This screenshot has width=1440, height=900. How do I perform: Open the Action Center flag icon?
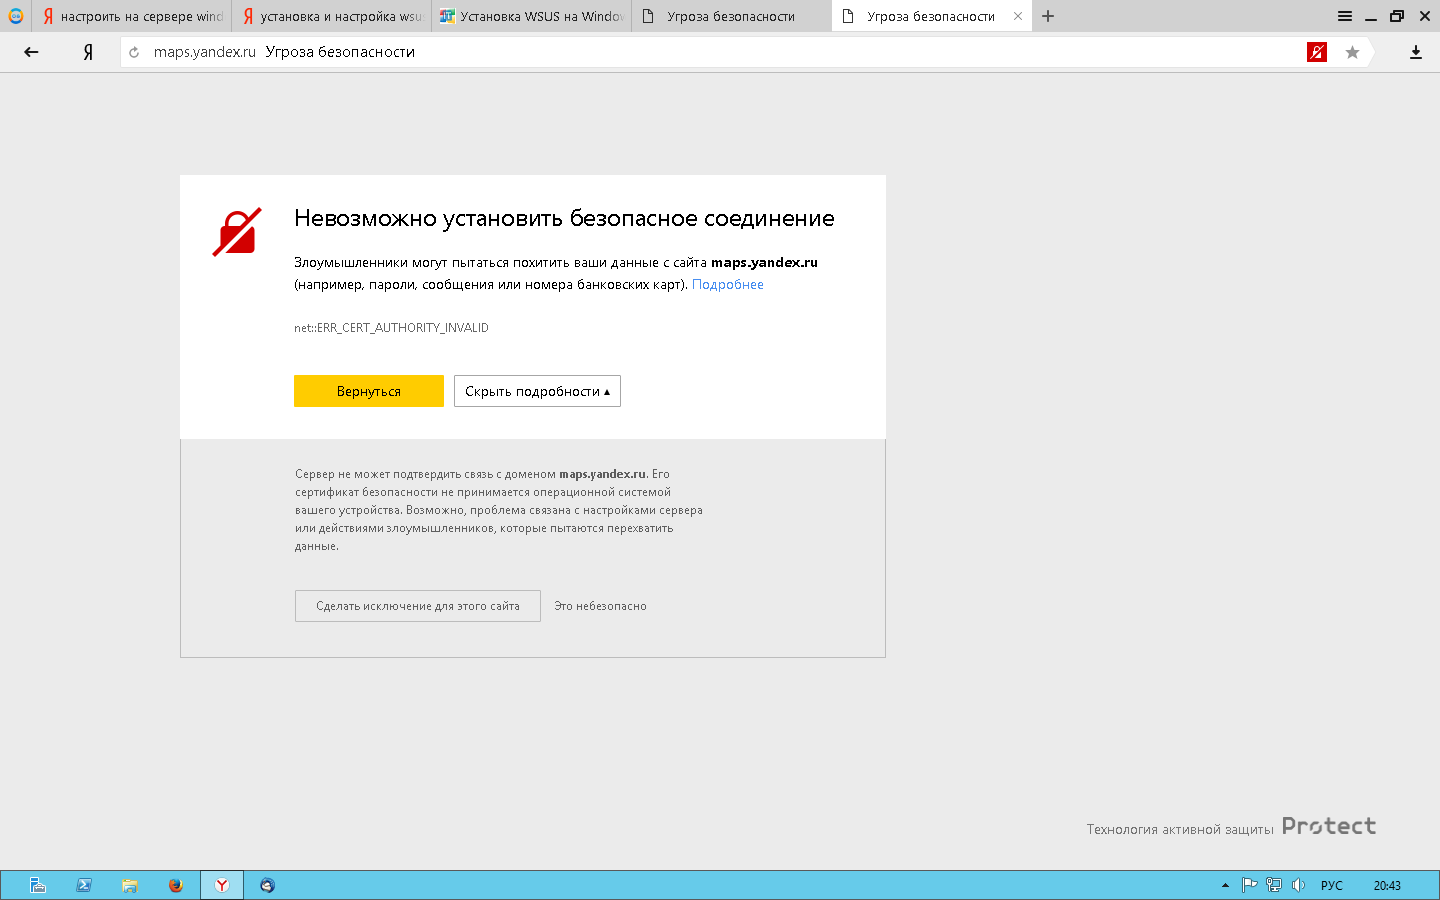[1249, 885]
